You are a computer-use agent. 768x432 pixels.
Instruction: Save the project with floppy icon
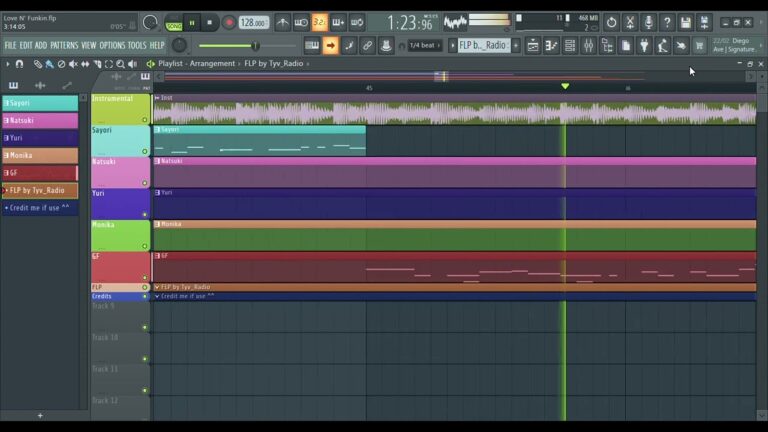pos(686,23)
